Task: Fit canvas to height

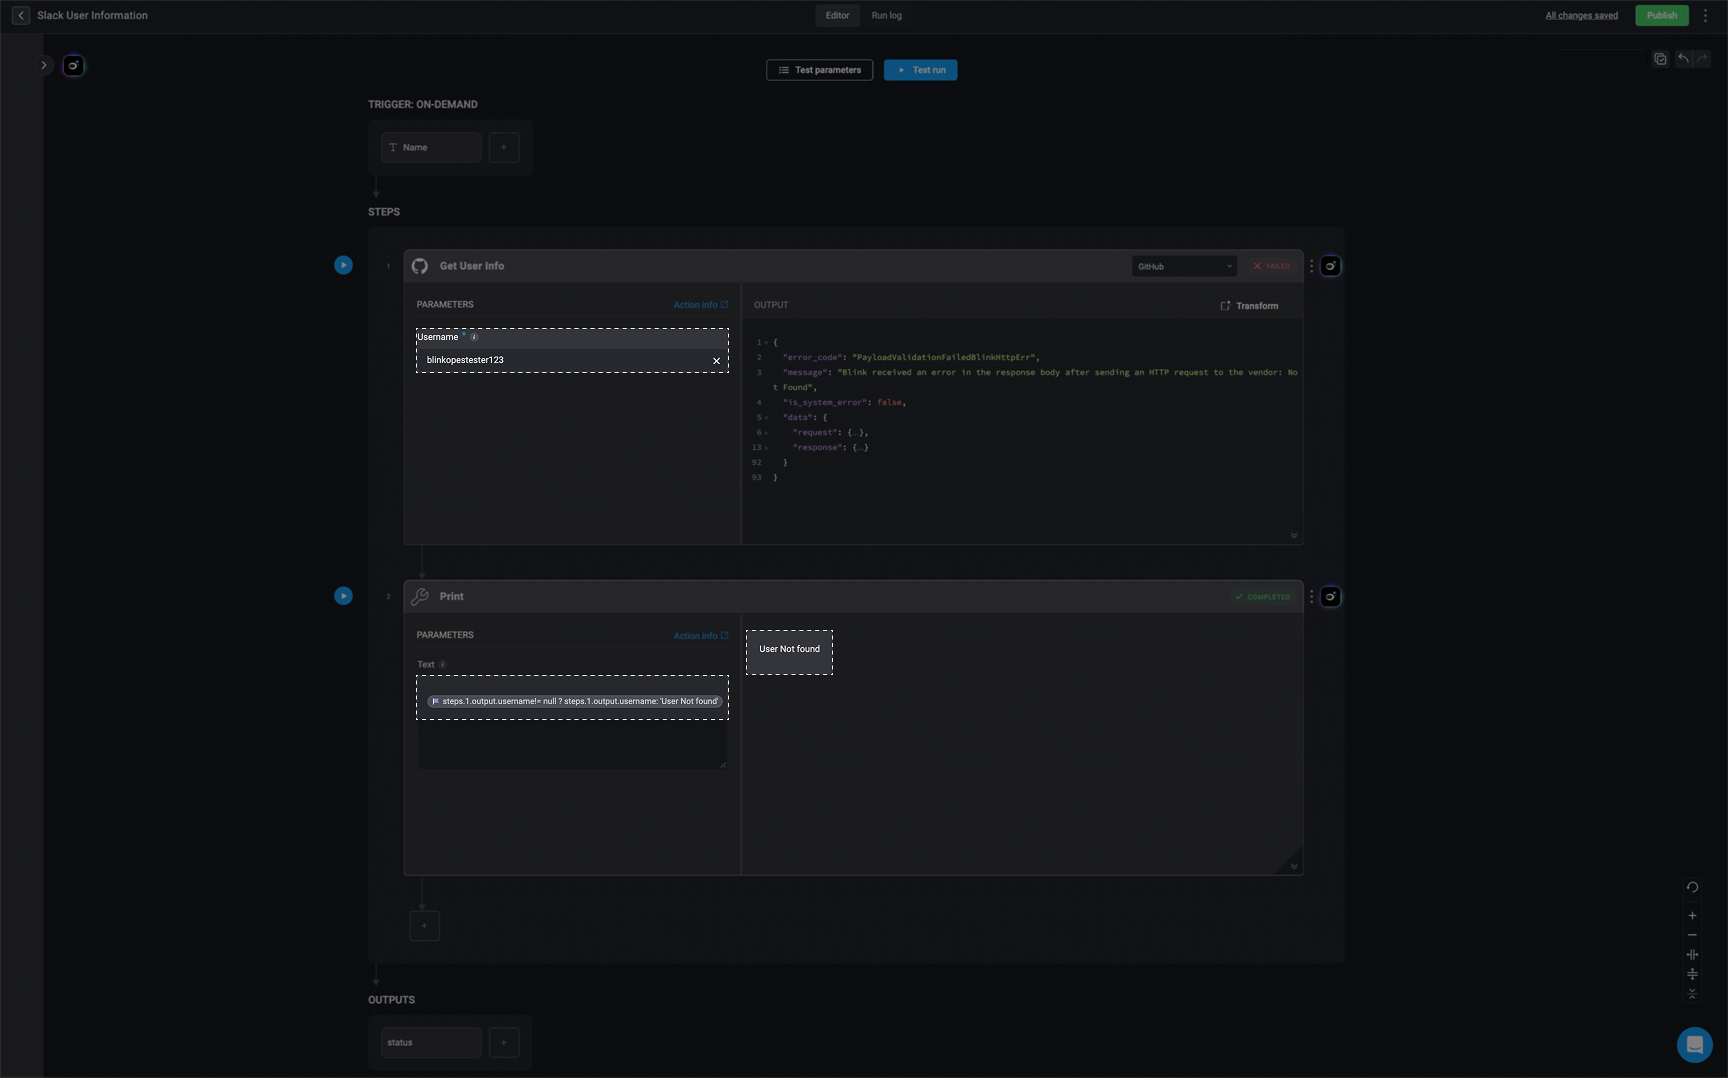Action: click(1692, 974)
